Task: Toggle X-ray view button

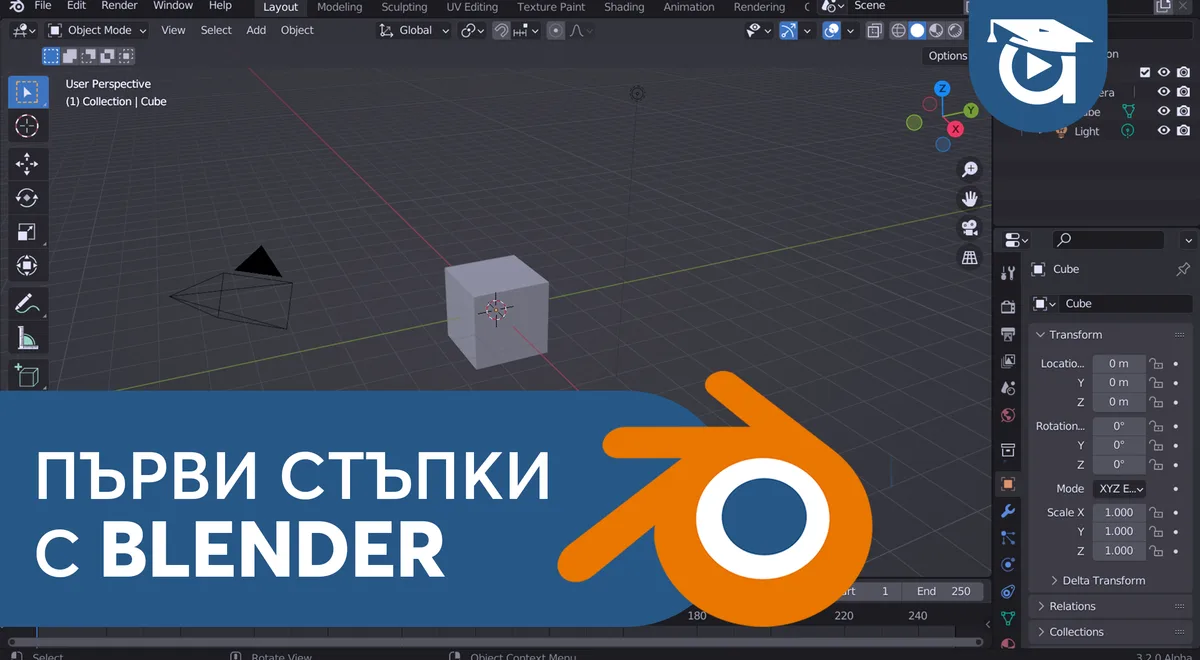Action: (x=875, y=31)
